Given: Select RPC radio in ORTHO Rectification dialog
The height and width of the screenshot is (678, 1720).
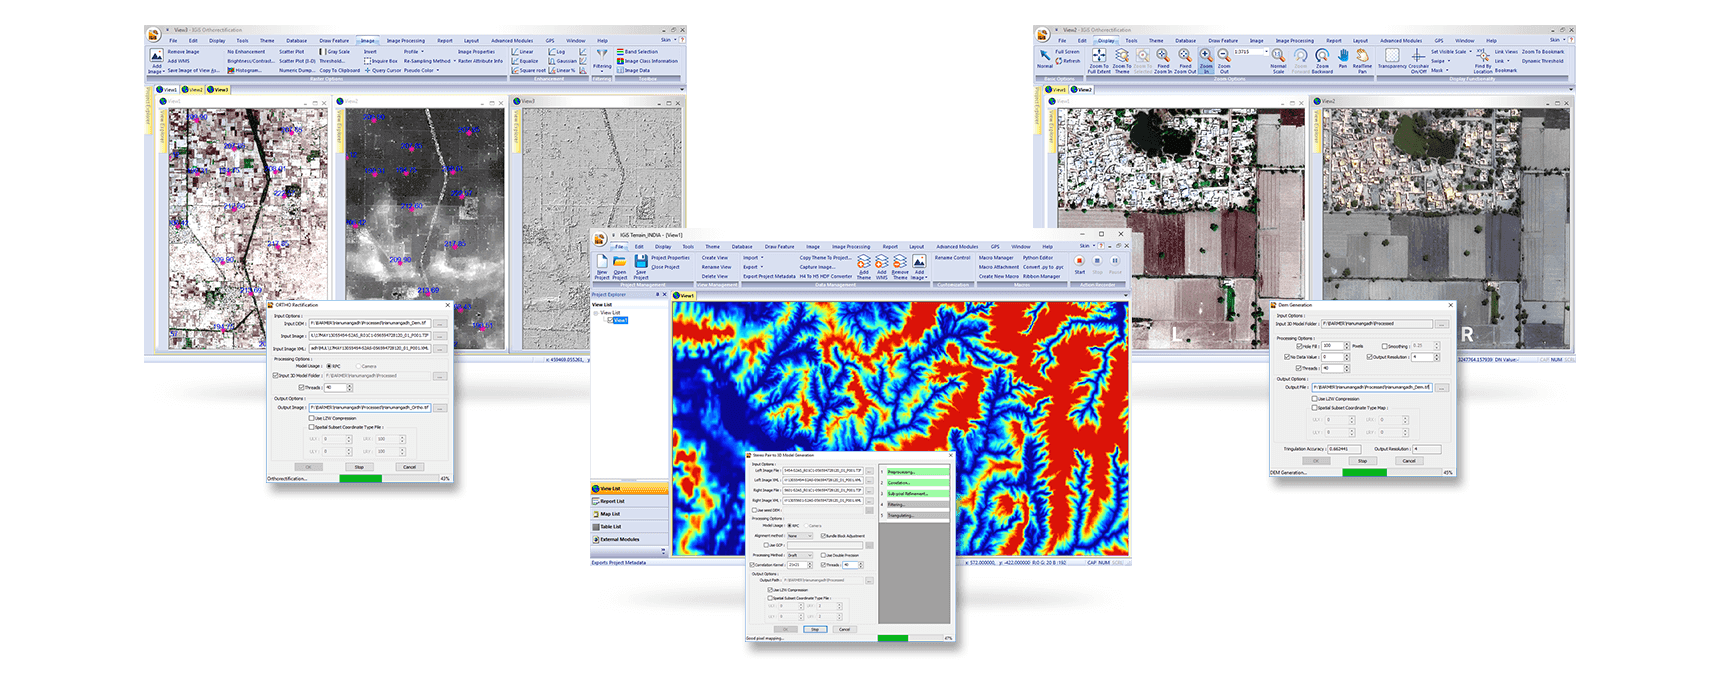Looking at the screenshot, I should 329,366.
